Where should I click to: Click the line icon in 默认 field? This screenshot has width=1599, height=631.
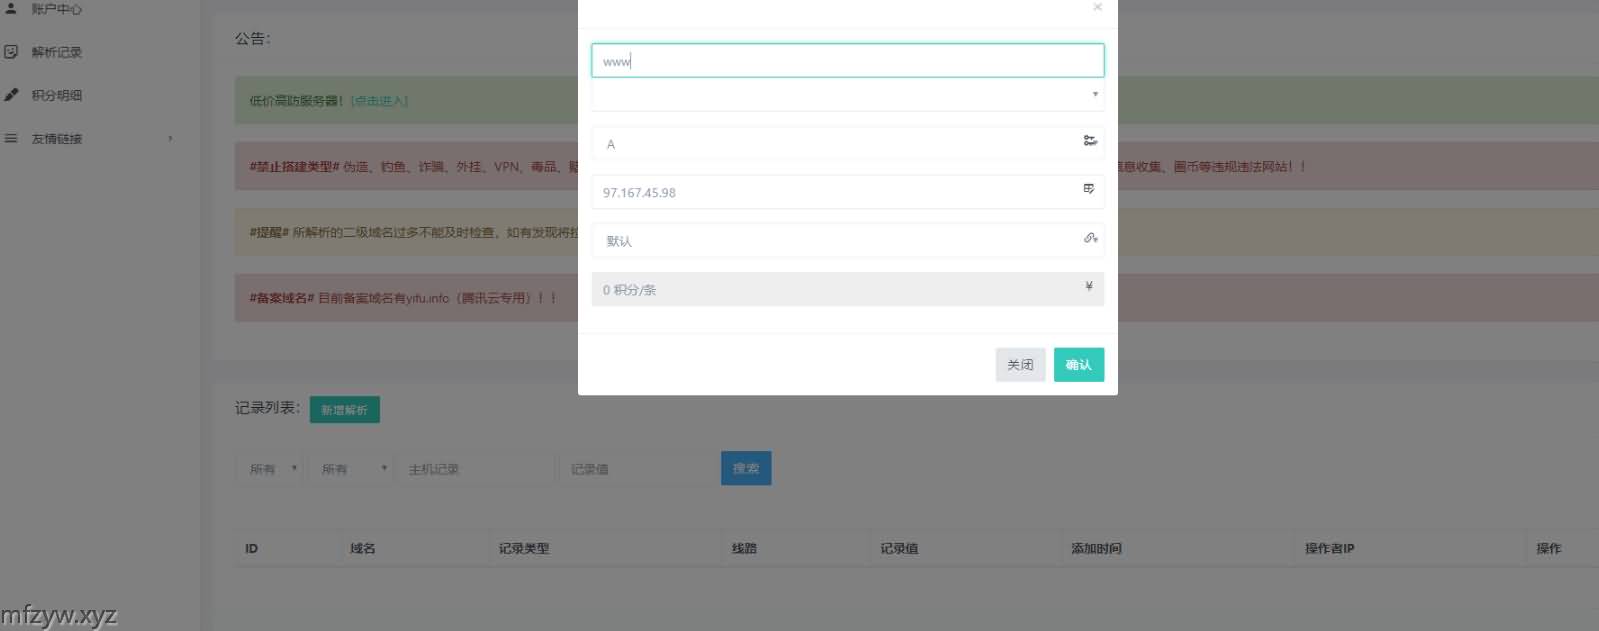coord(1090,238)
